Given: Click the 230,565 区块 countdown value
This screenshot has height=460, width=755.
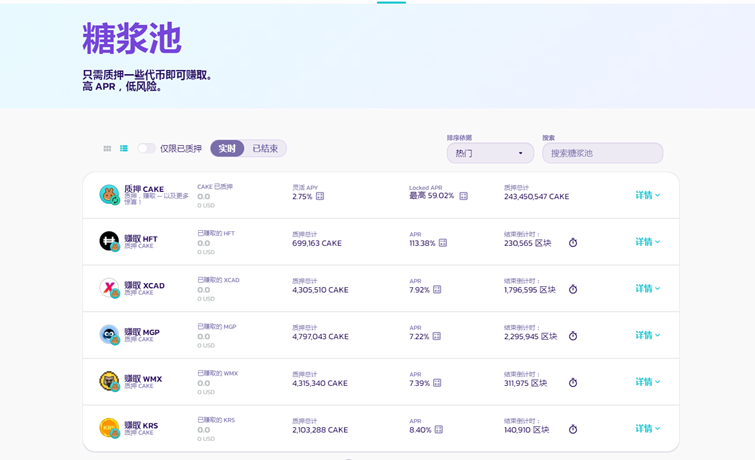Looking at the screenshot, I should pyautogui.click(x=527, y=243).
